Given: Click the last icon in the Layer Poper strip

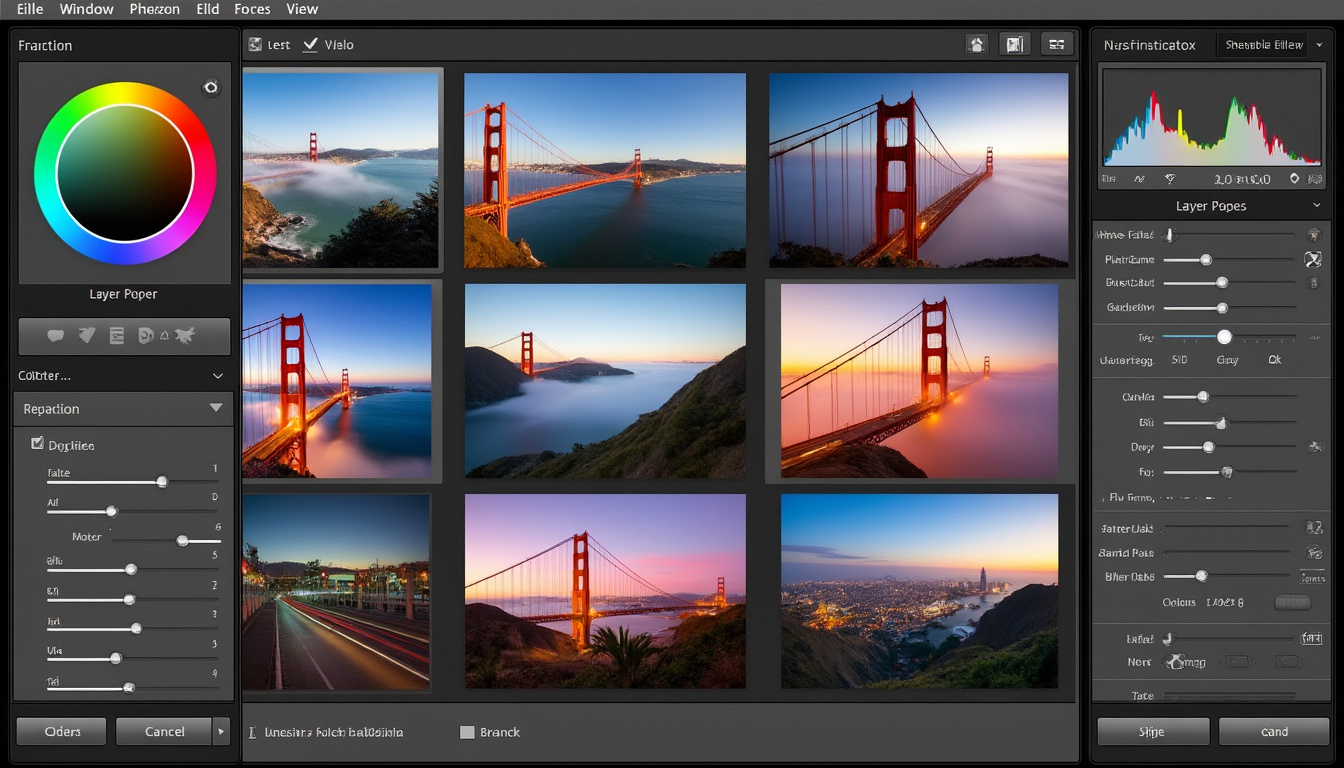Looking at the screenshot, I should 184,336.
